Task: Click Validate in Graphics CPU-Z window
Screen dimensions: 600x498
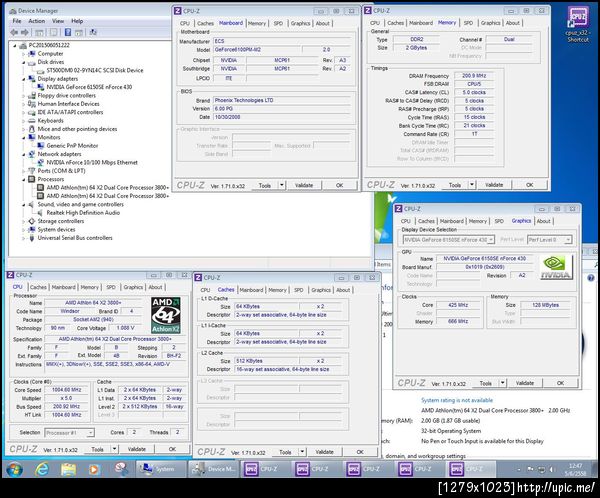Action: tap(524, 383)
